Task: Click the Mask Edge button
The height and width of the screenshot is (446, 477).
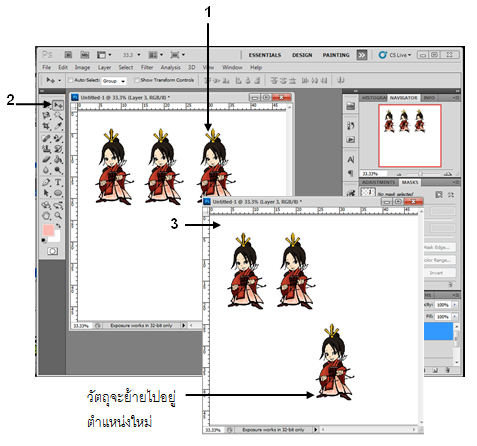Action: coord(439,247)
